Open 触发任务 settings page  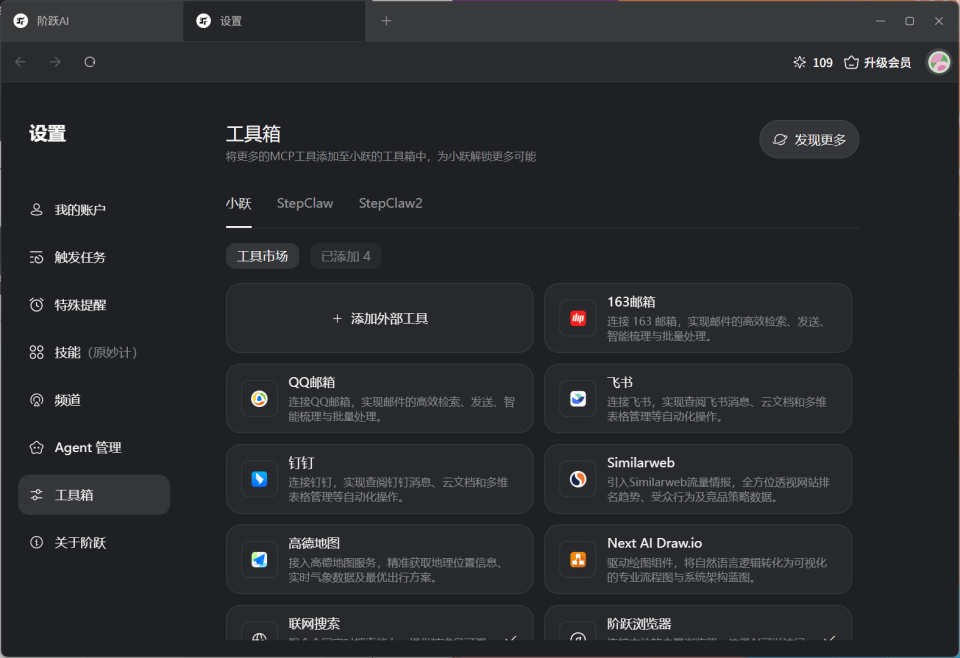(x=94, y=257)
